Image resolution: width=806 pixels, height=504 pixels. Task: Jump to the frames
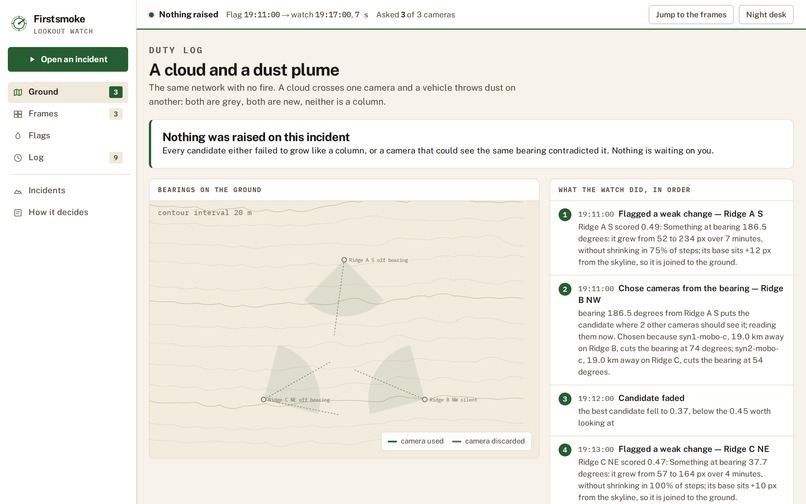(x=691, y=14)
